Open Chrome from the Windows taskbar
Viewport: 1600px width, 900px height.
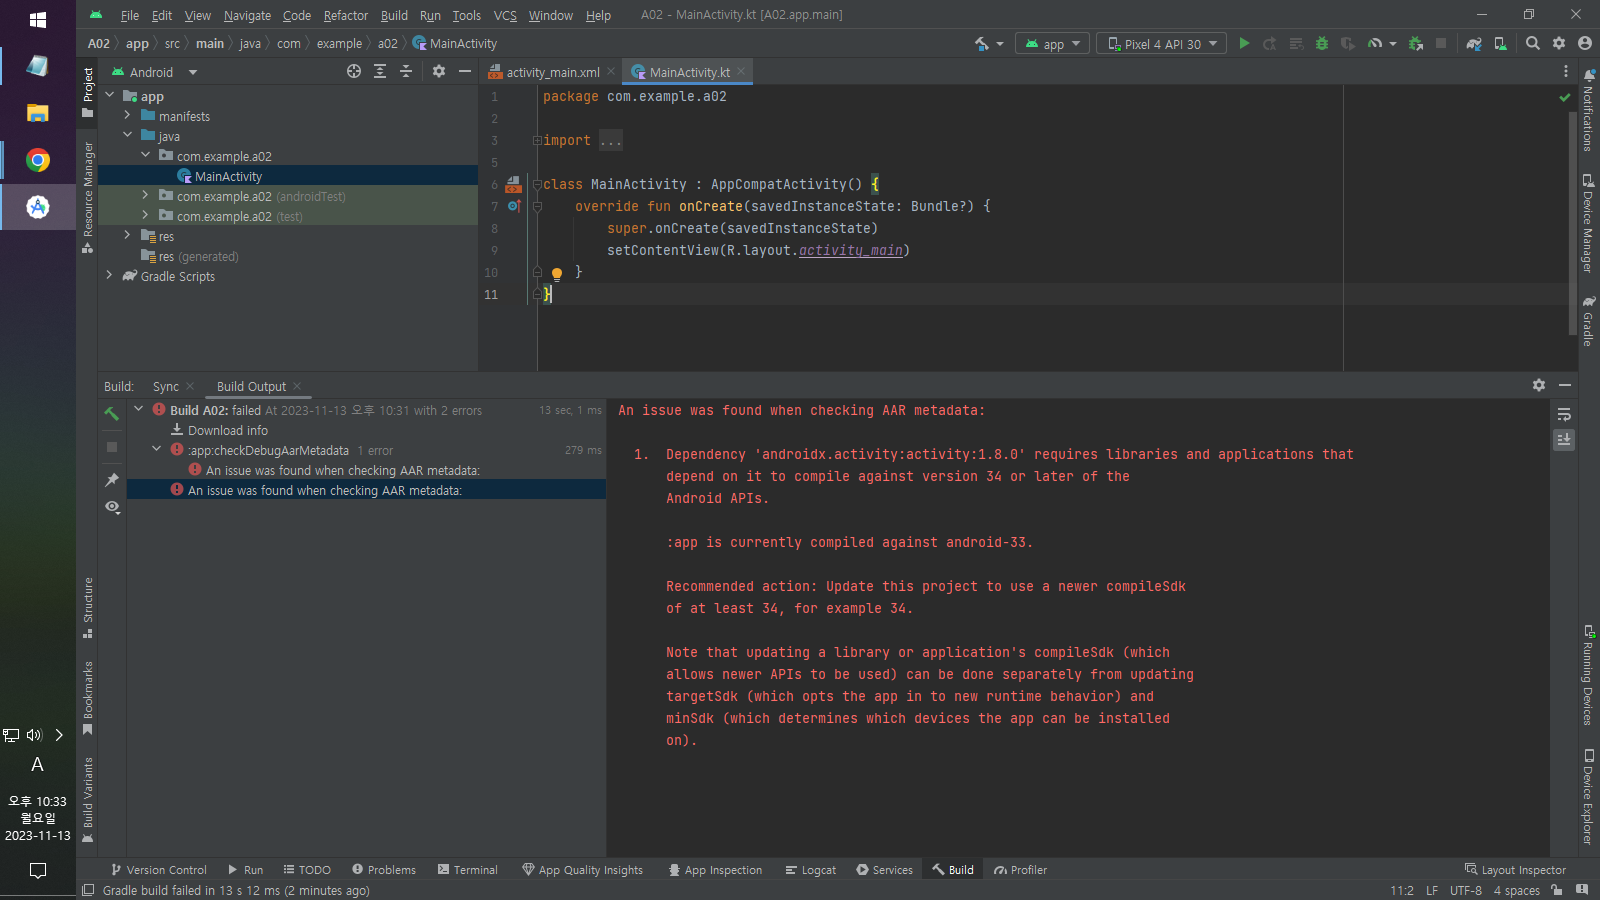tap(38, 160)
